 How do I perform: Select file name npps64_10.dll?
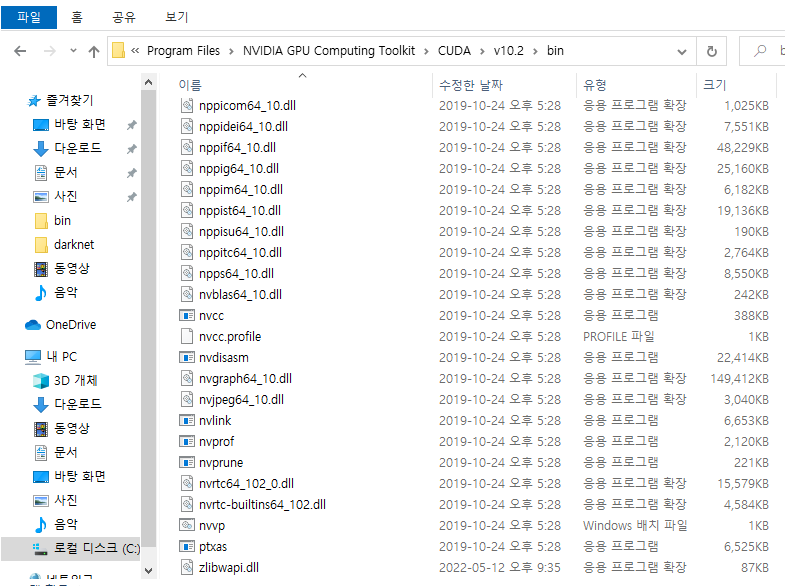pyautogui.click(x=236, y=274)
